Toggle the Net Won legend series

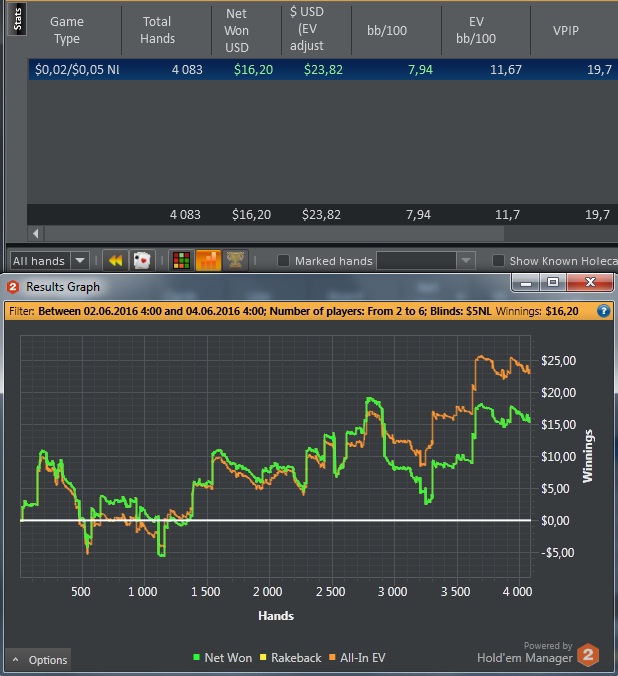(x=223, y=657)
